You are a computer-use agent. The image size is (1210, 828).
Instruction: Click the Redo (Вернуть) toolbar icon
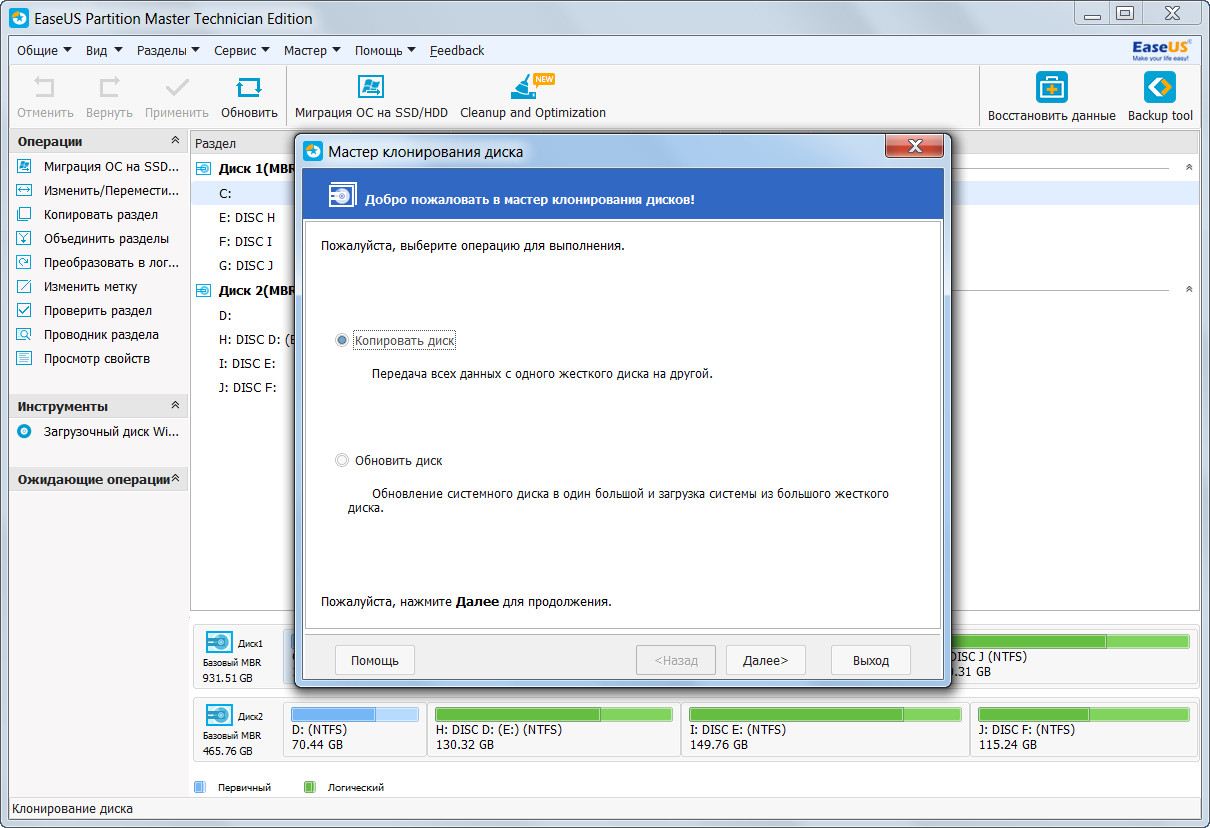coord(109,87)
